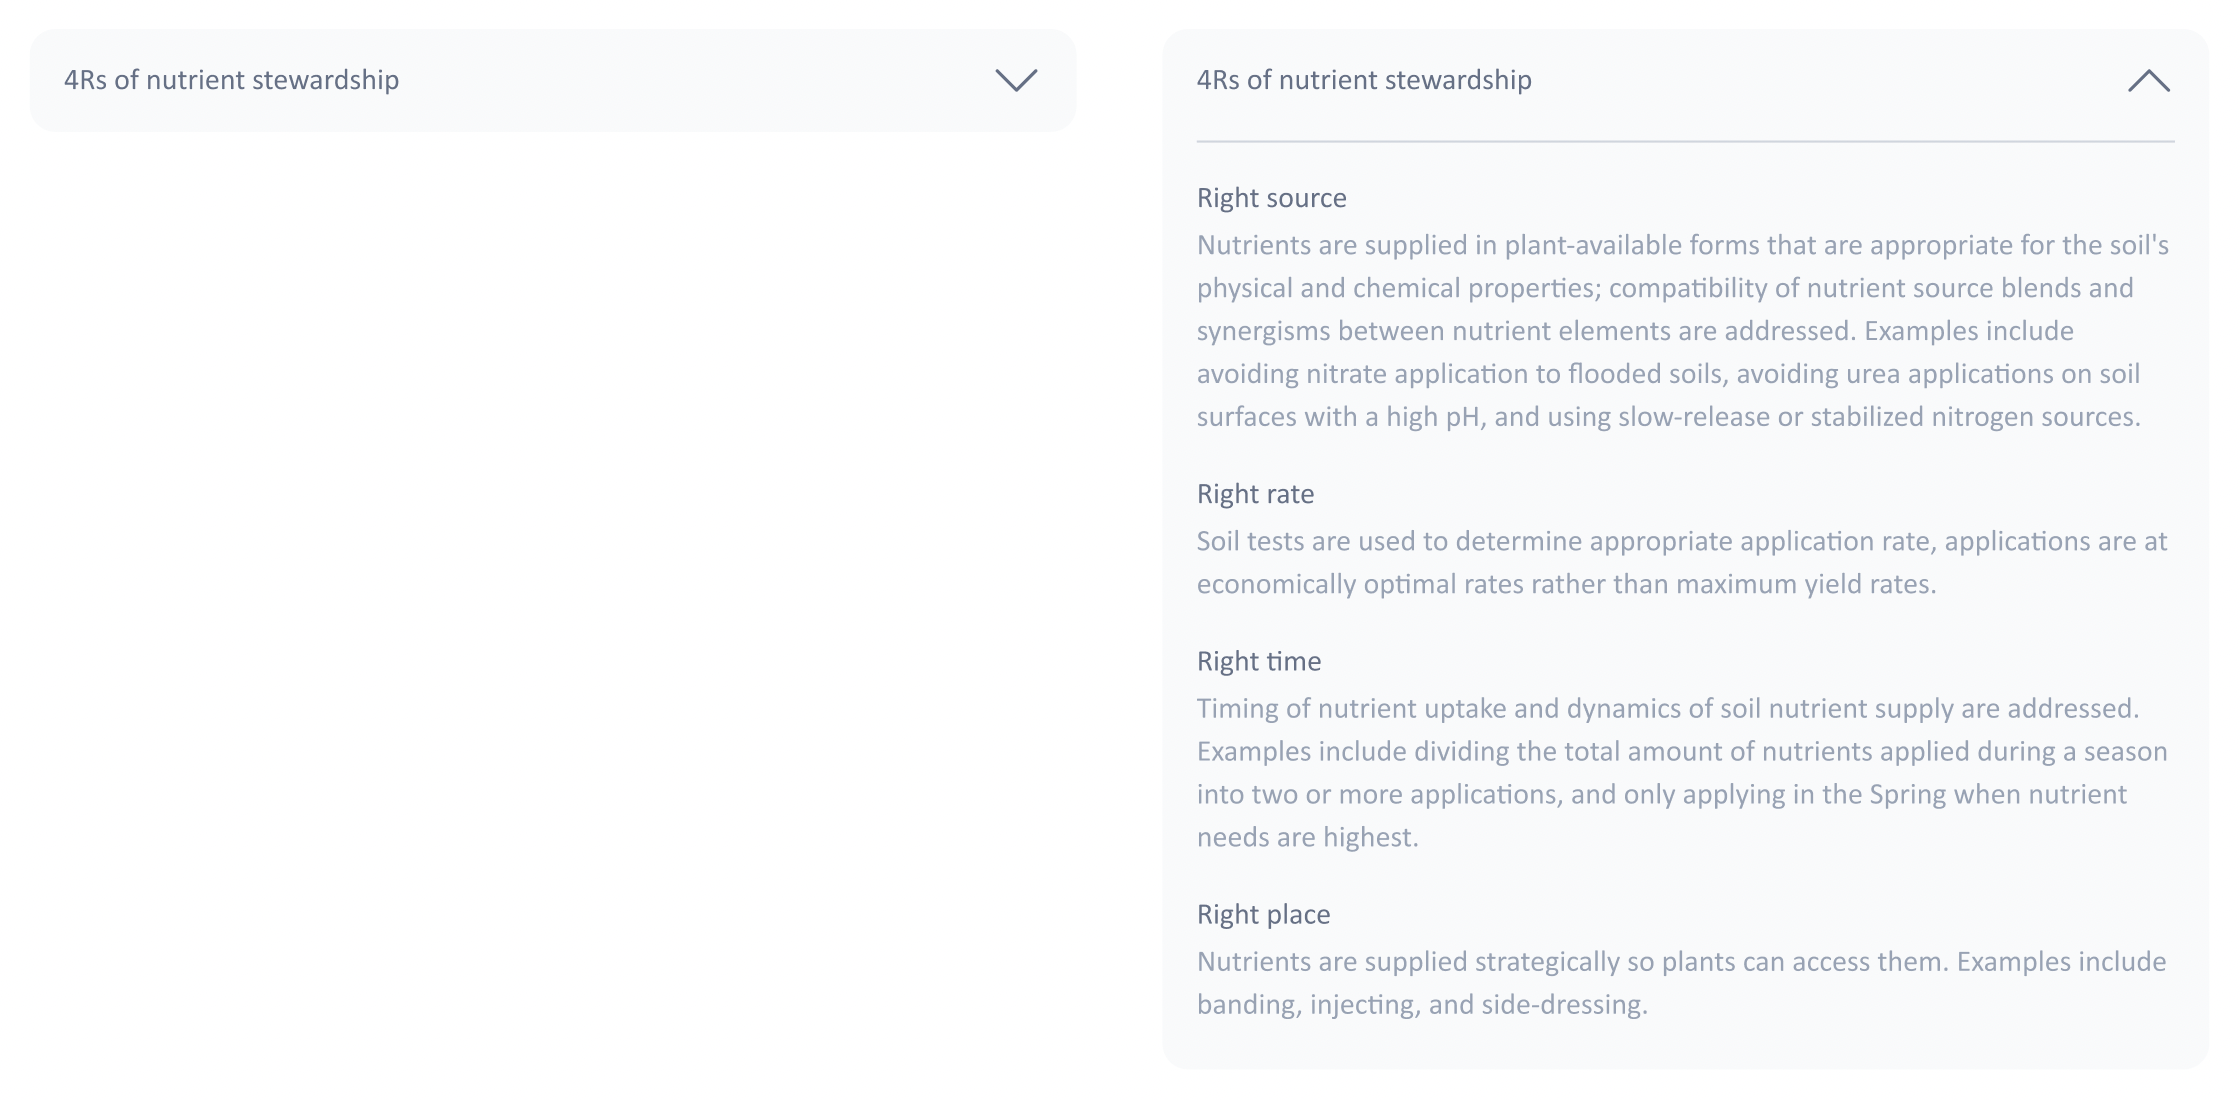The image size is (2240, 1100).
Task: Click the line 'banding, injecting, and side-dressing.'
Action: 1421,1004
